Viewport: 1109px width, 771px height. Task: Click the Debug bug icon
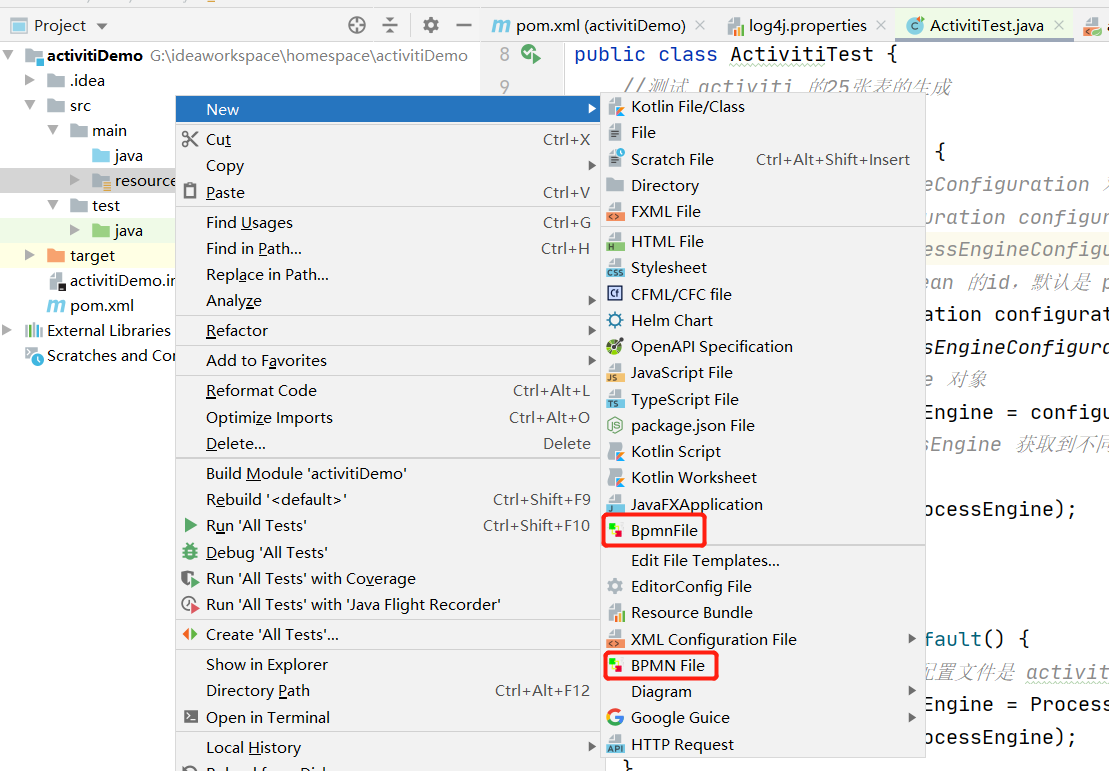(x=190, y=552)
